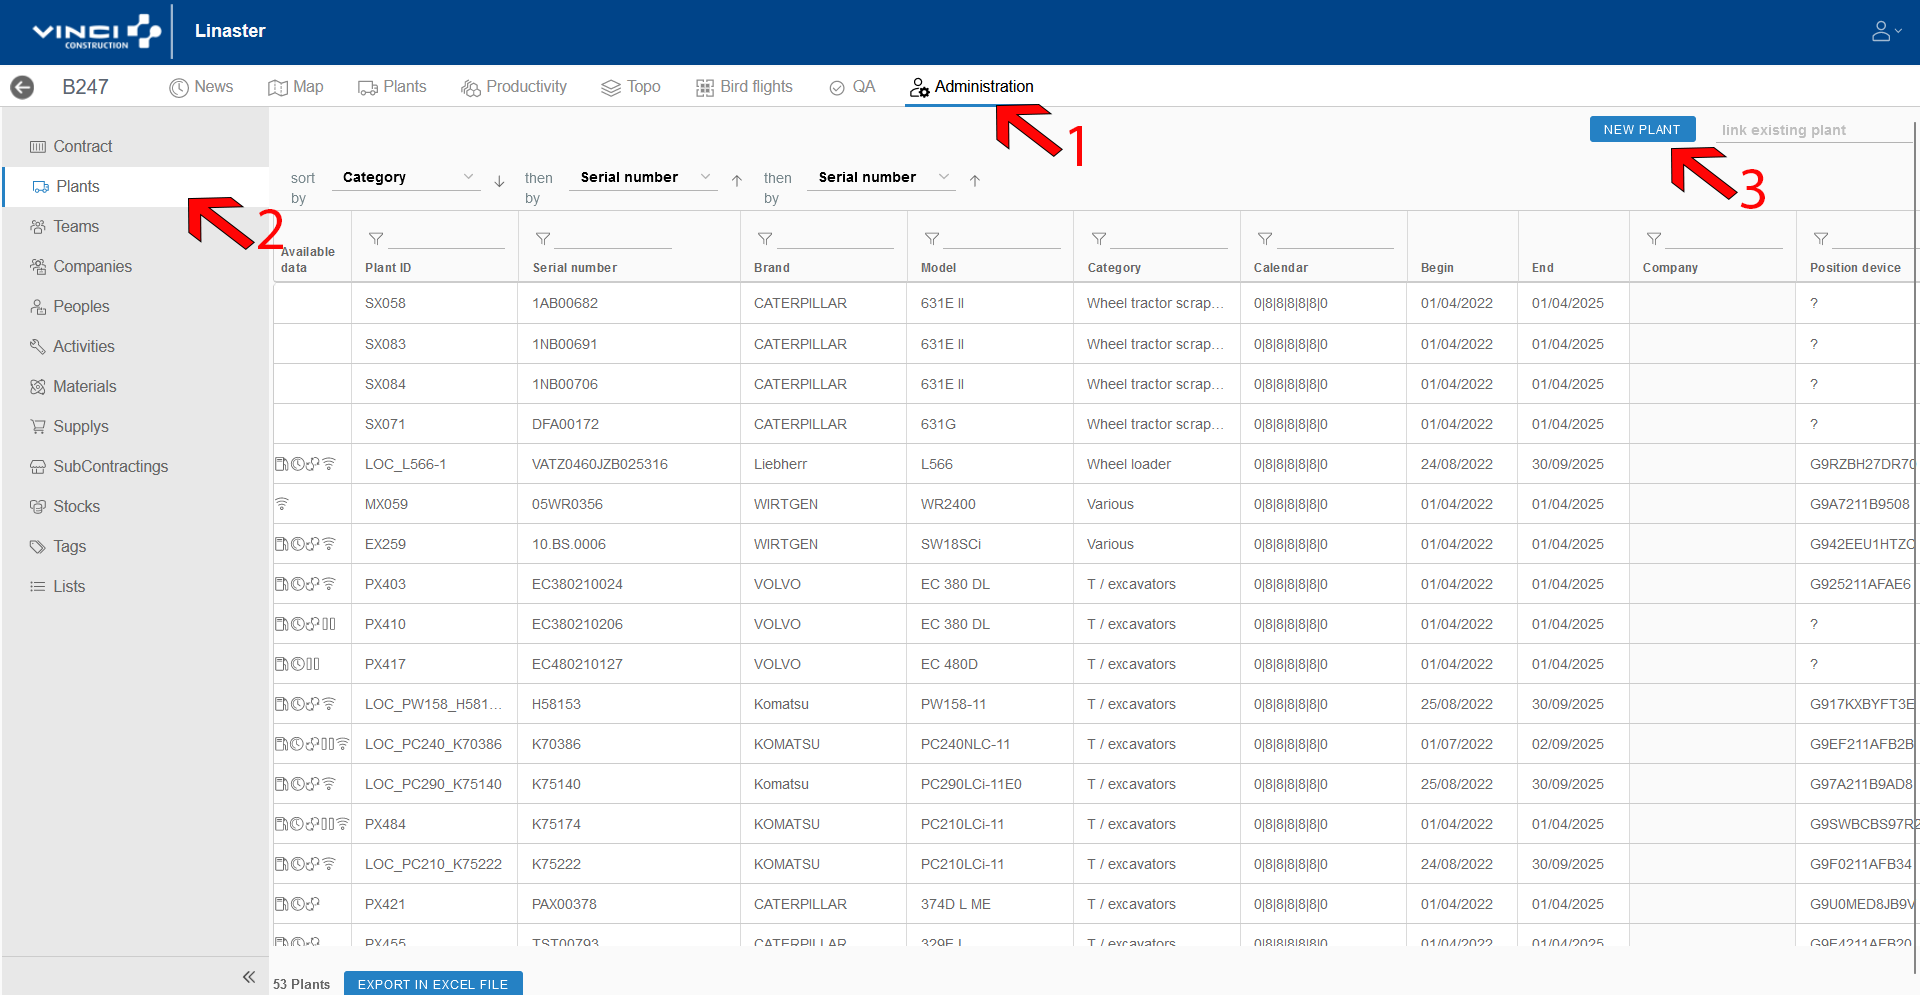
Task: Open the first then-by Serial number dropdown
Action: click(644, 177)
